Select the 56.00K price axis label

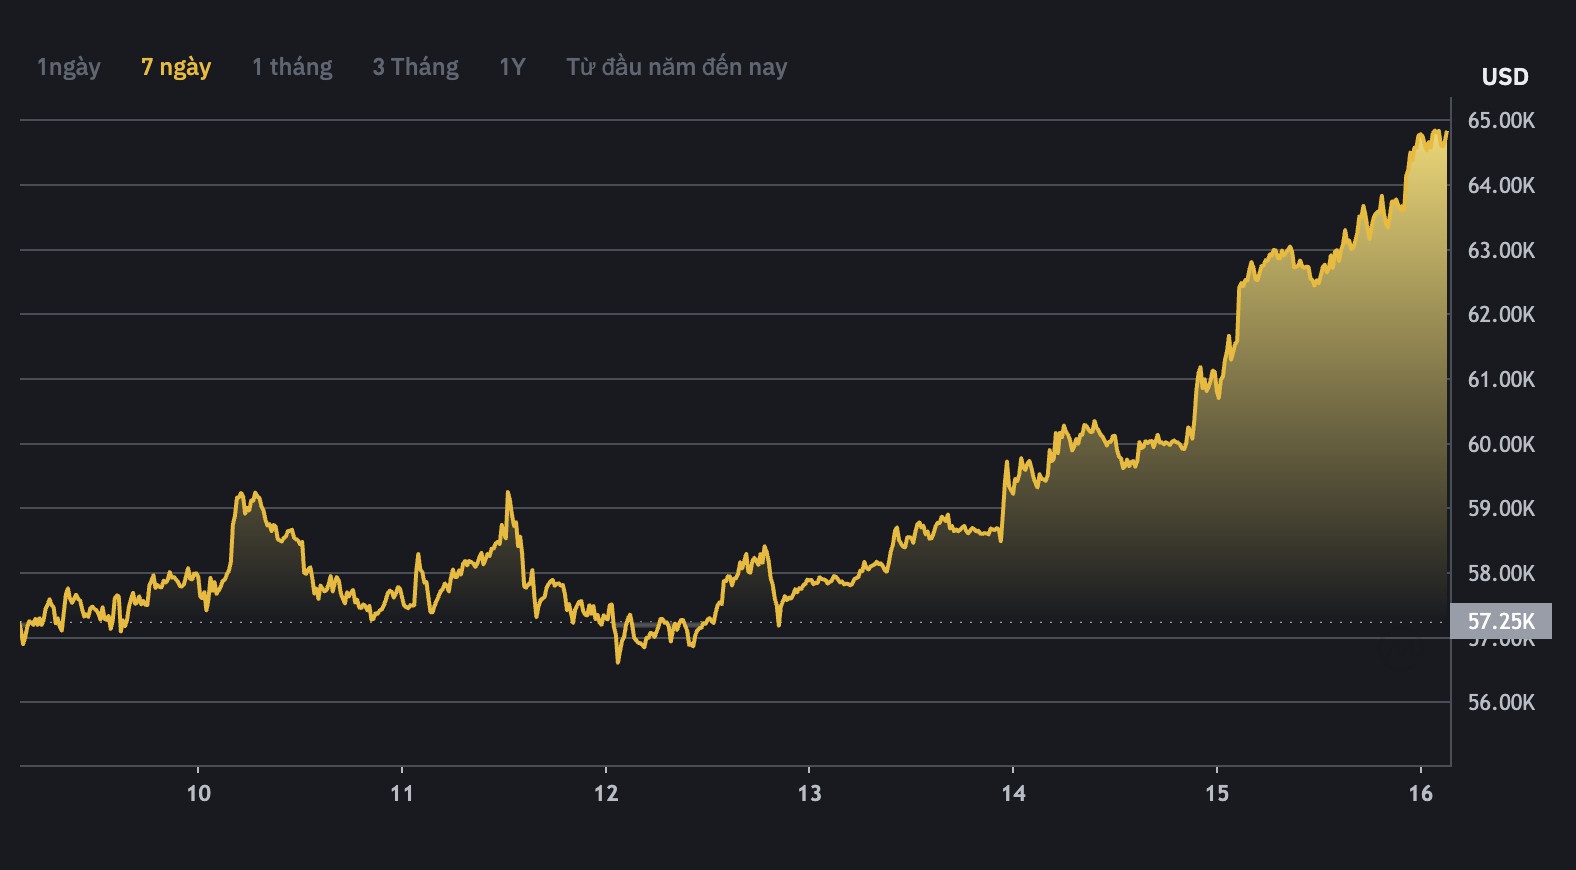(x=1500, y=702)
